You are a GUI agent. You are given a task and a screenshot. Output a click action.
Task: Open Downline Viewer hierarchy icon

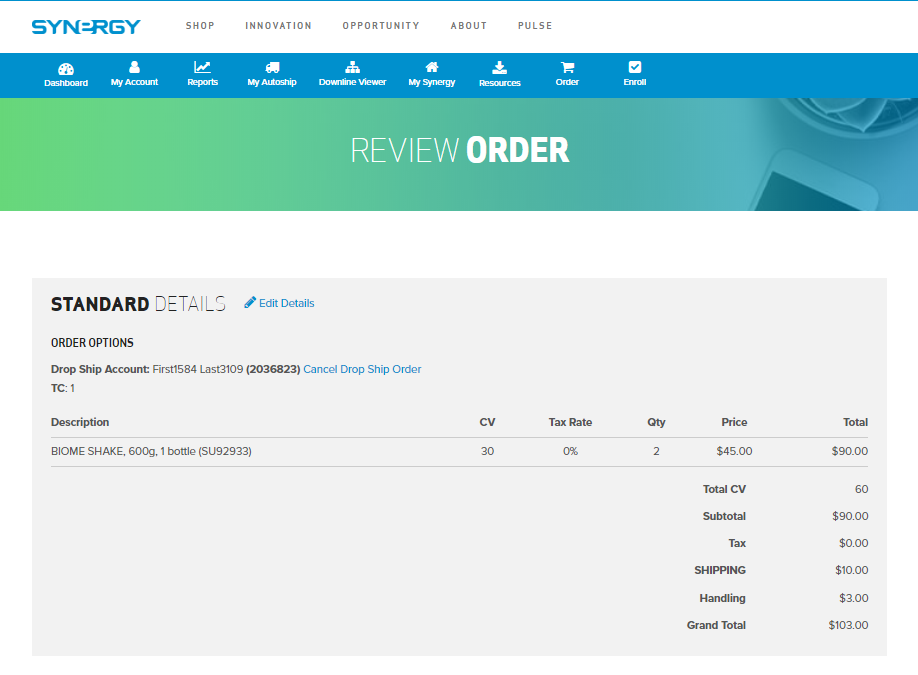(x=352, y=67)
